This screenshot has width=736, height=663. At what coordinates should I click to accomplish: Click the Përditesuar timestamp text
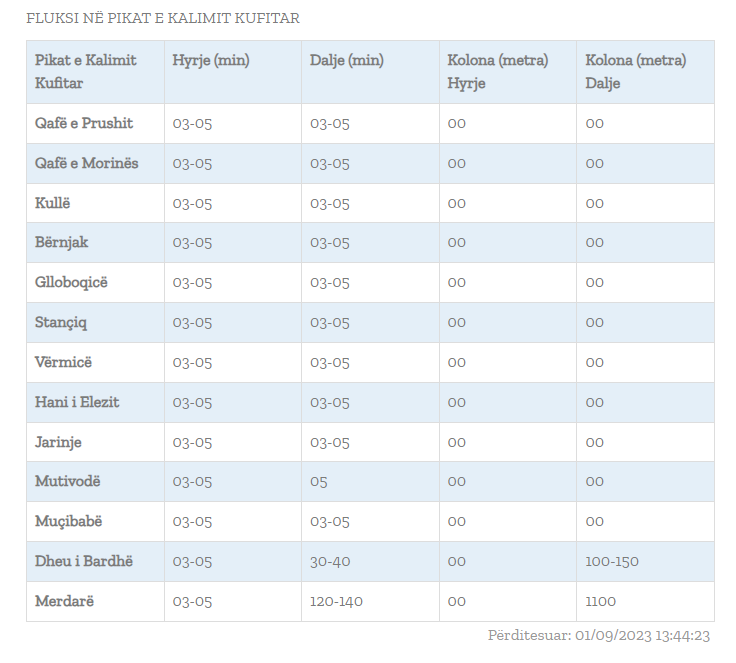pyautogui.click(x=599, y=635)
